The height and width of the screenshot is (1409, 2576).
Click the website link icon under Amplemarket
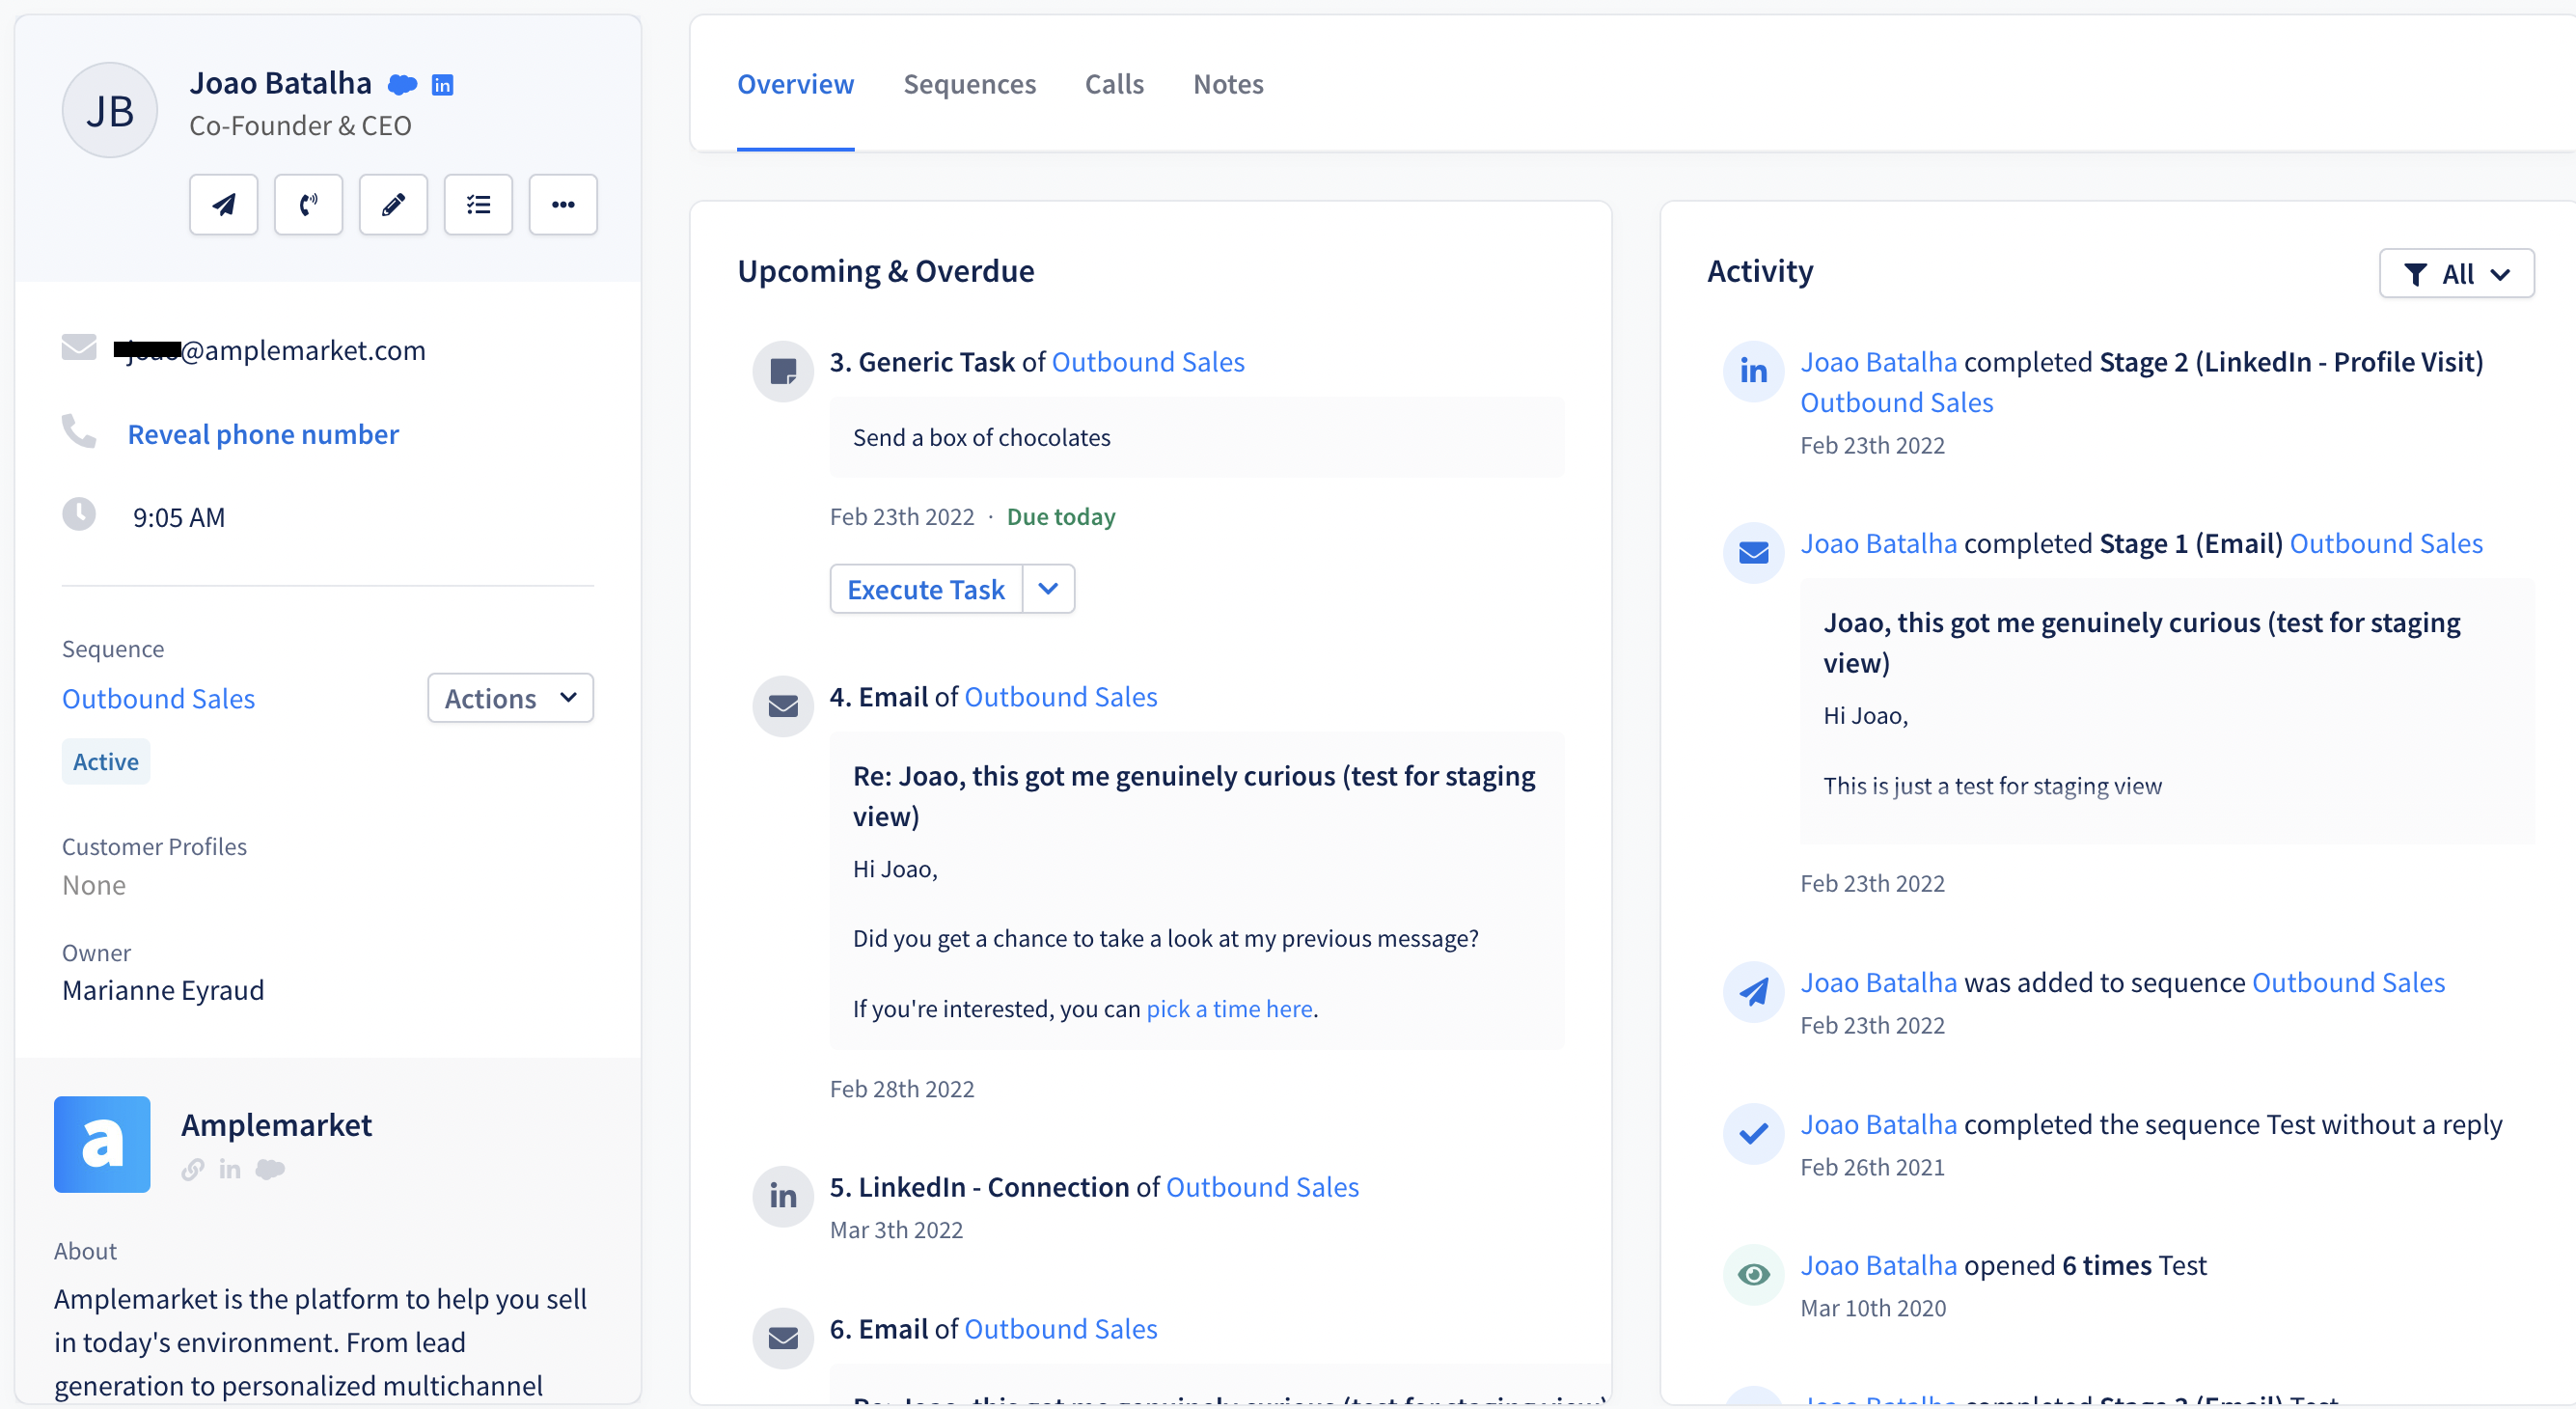193,1169
